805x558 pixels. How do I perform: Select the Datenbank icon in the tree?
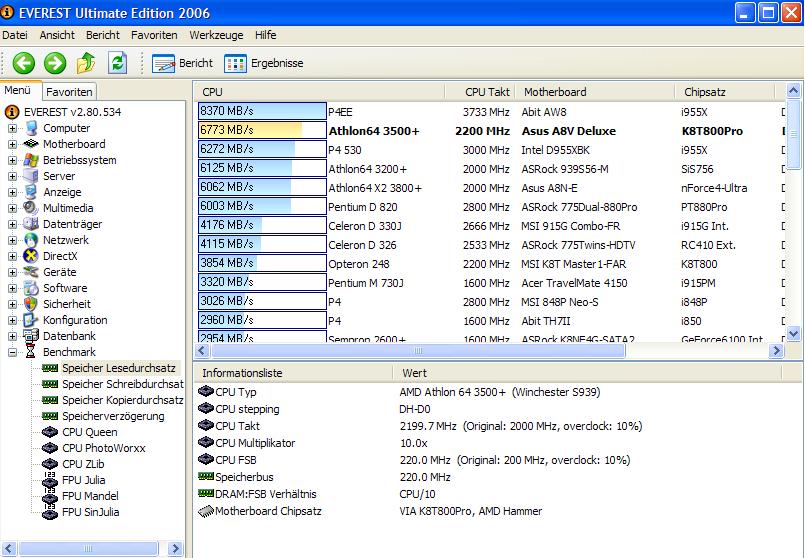31,336
